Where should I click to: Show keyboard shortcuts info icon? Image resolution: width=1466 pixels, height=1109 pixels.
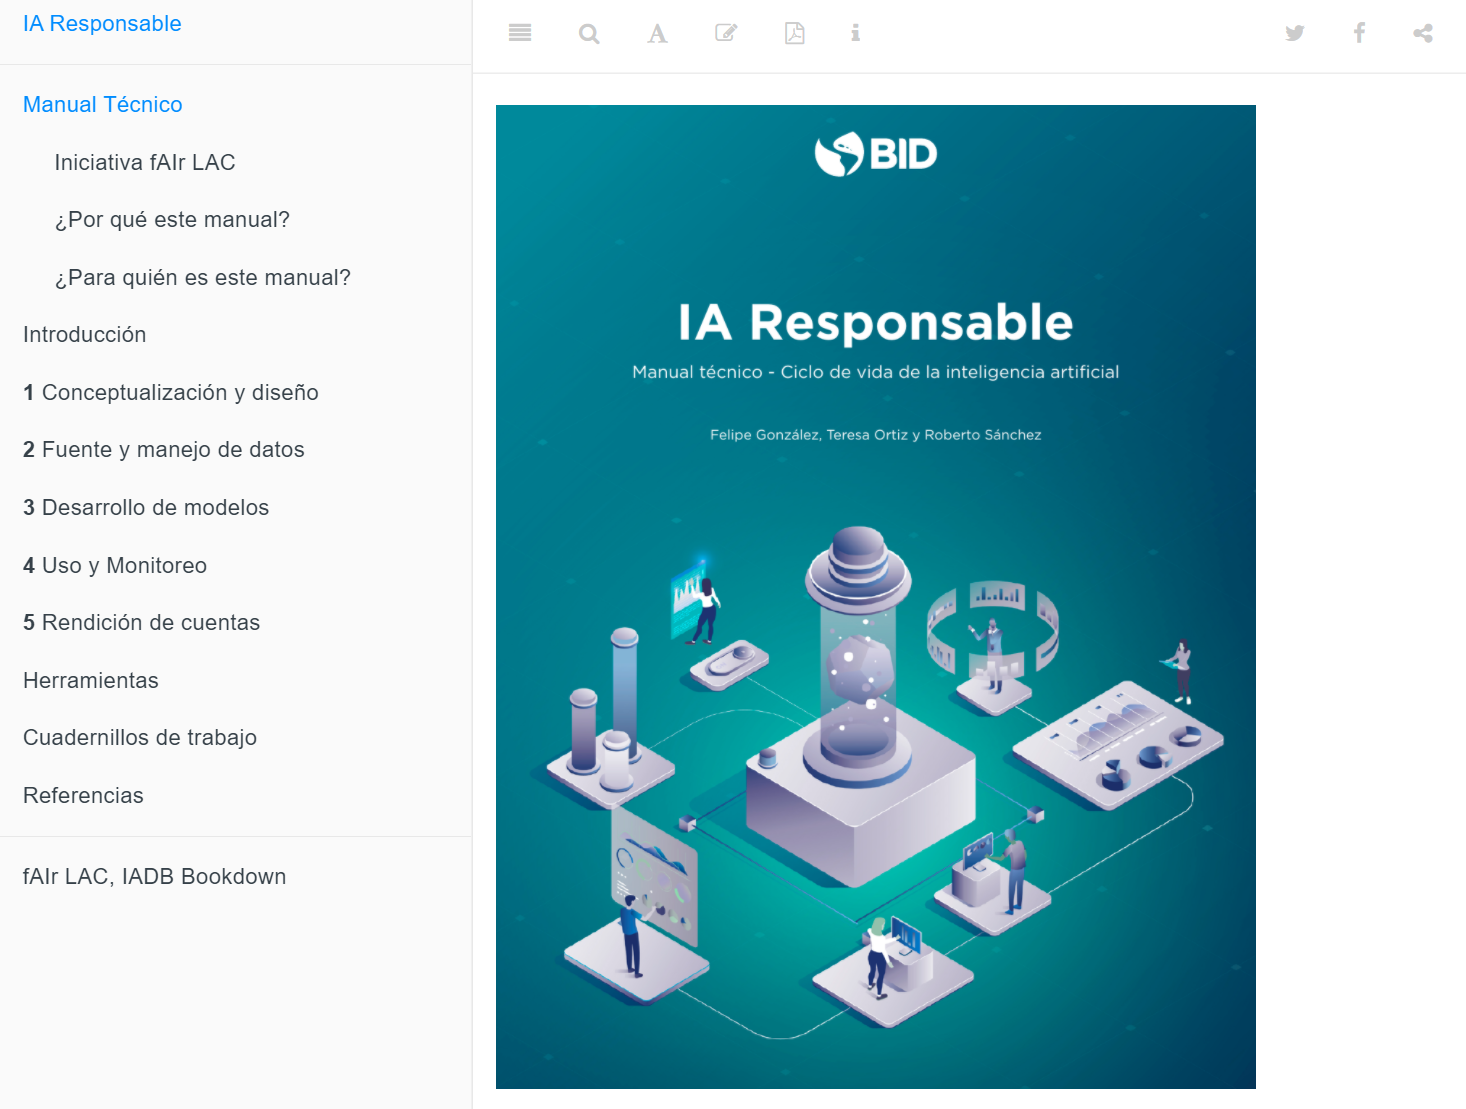tap(855, 33)
